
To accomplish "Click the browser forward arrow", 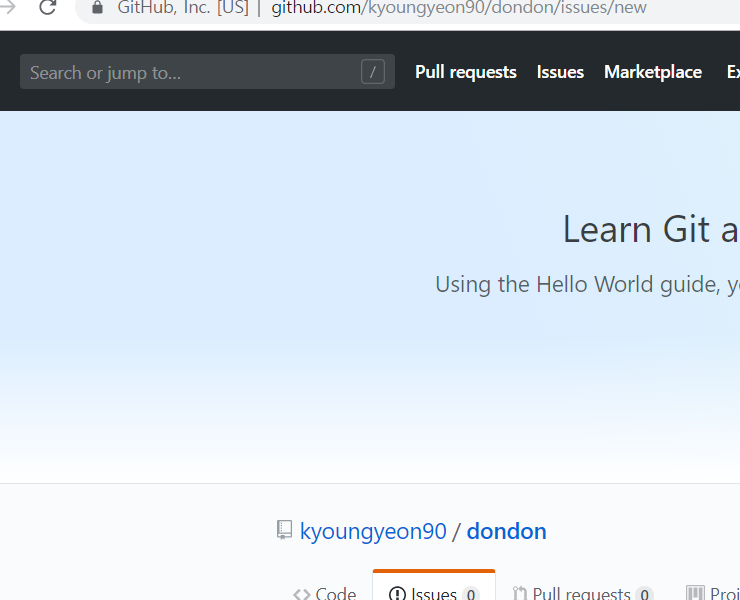I will [7, 7].
